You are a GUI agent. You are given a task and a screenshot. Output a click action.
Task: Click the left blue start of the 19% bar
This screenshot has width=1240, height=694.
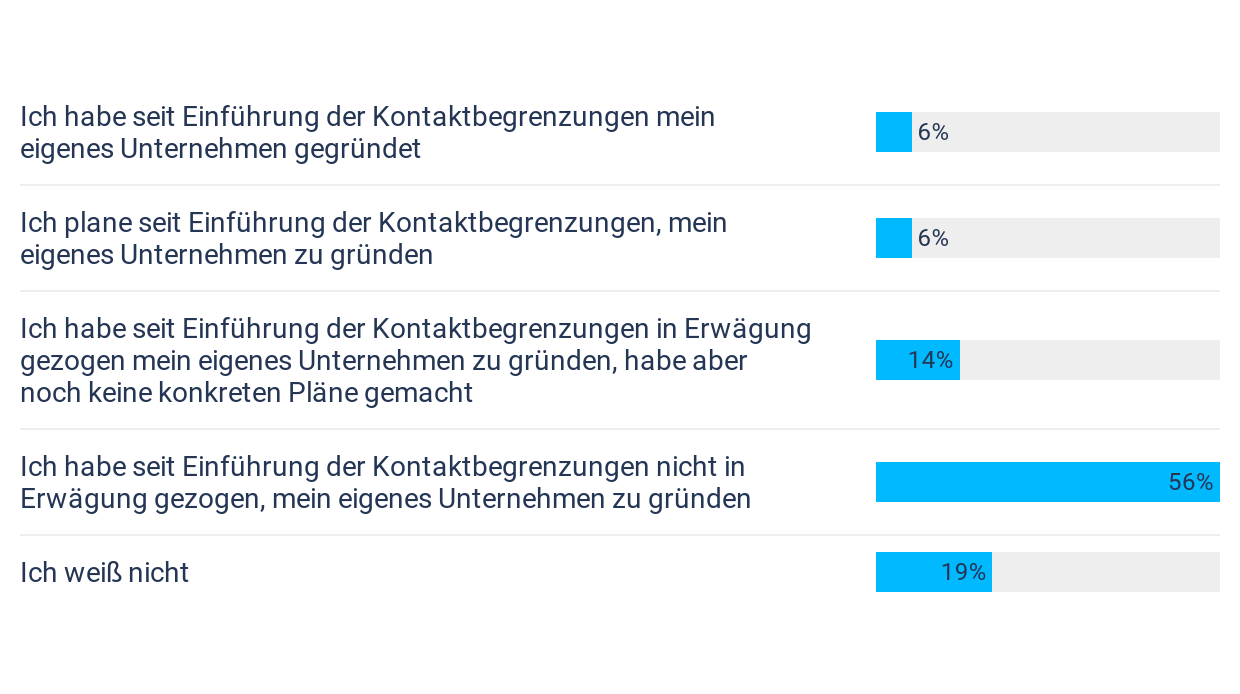tap(895, 572)
